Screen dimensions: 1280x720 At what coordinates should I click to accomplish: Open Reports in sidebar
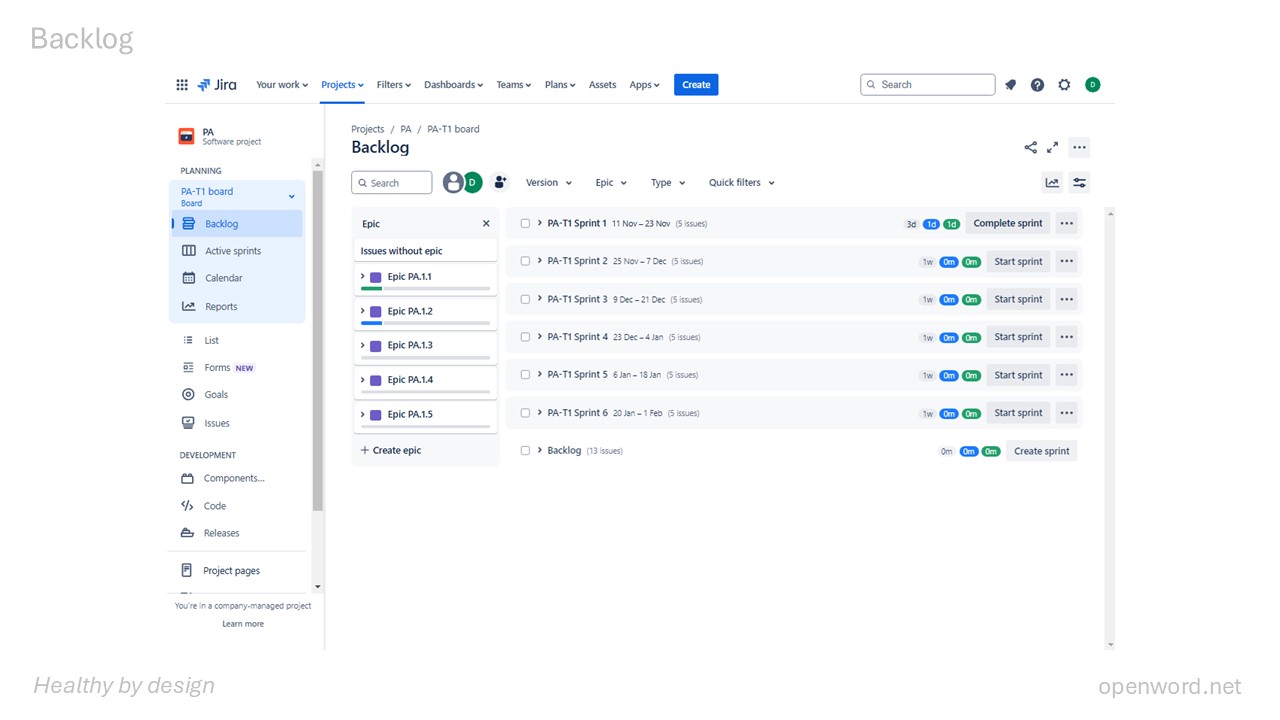[x=237, y=306]
